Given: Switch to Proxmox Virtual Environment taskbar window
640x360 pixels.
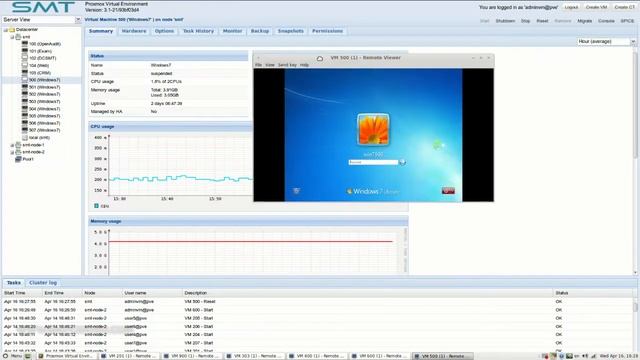Looking at the screenshot, I should pyautogui.click(x=67, y=356).
